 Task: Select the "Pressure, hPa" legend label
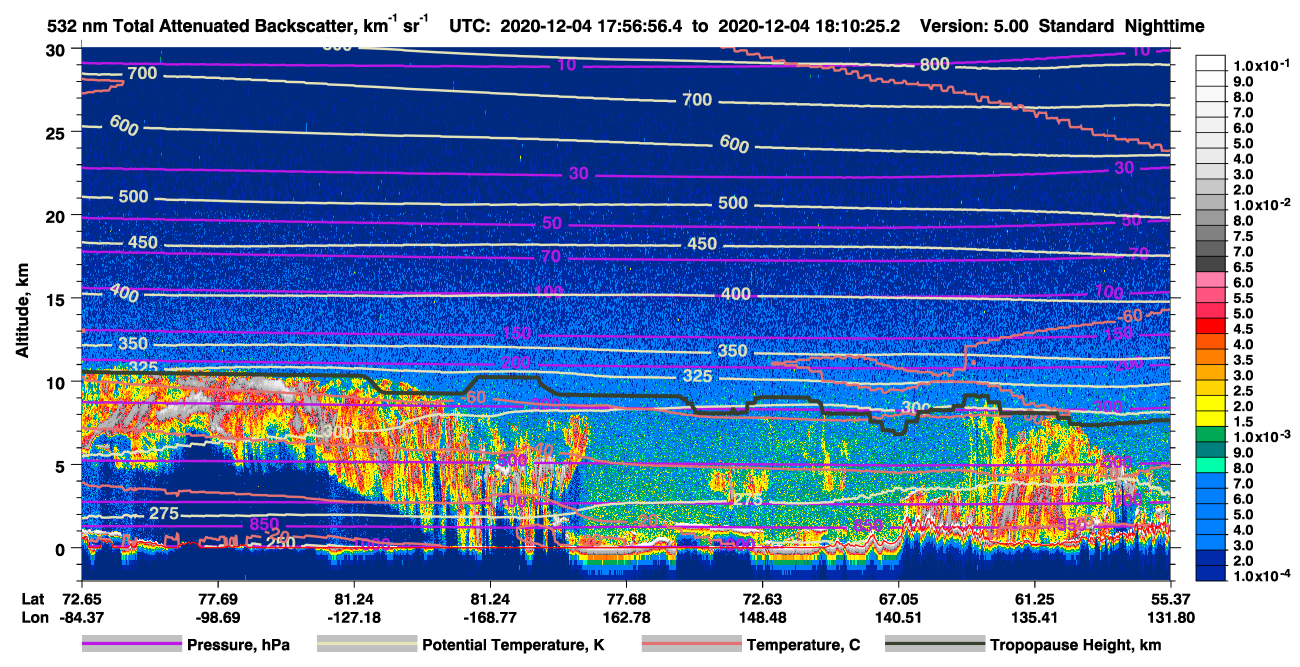point(238,645)
